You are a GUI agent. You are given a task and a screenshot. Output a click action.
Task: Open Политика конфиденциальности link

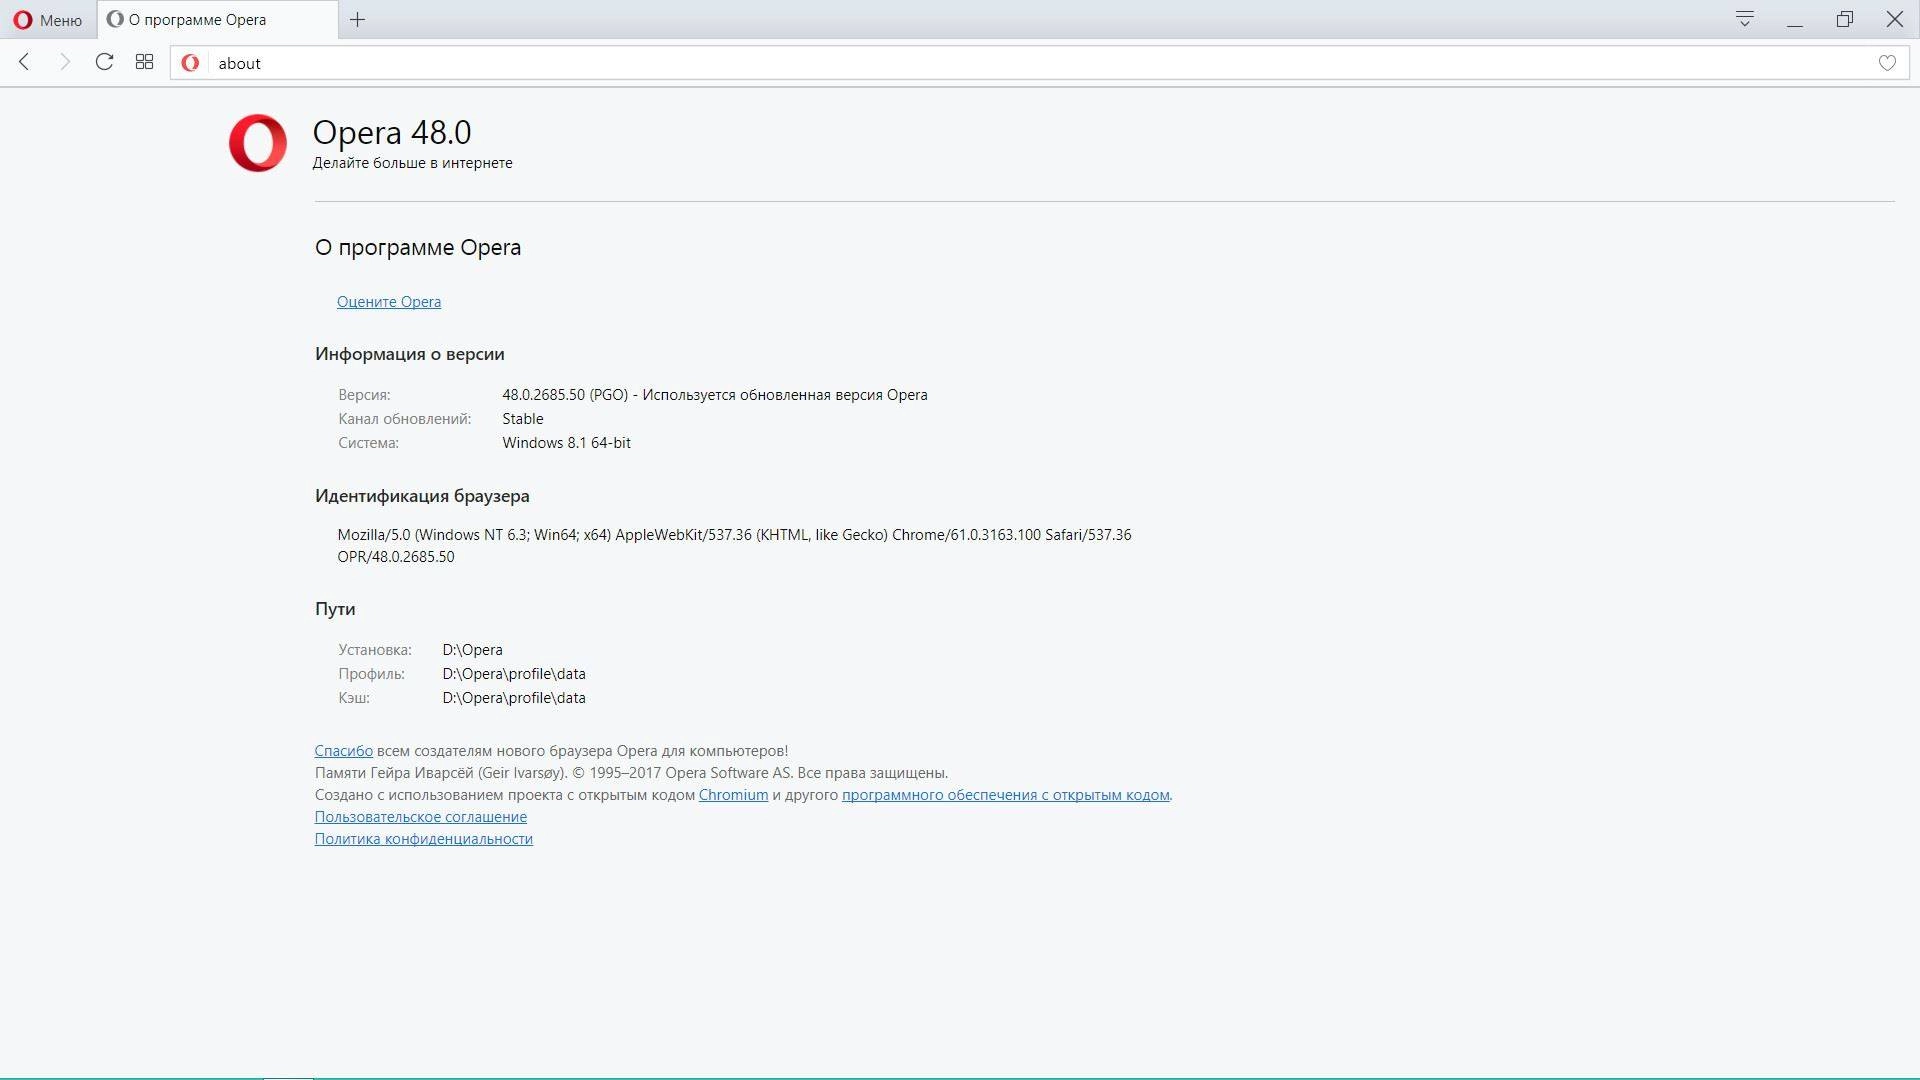pyautogui.click(x=424, y=839)
